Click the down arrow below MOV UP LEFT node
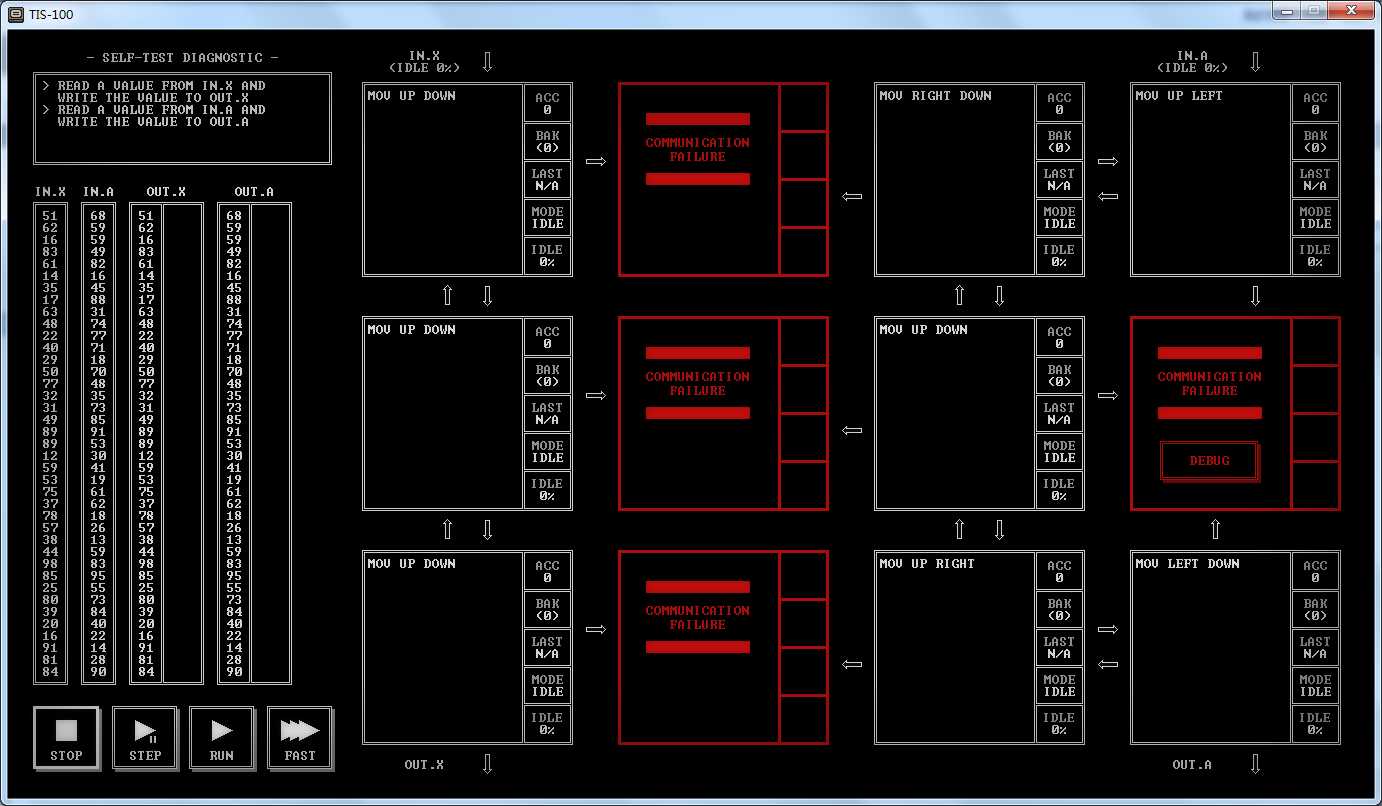Screen dimensions: 1382x806 1256,296
